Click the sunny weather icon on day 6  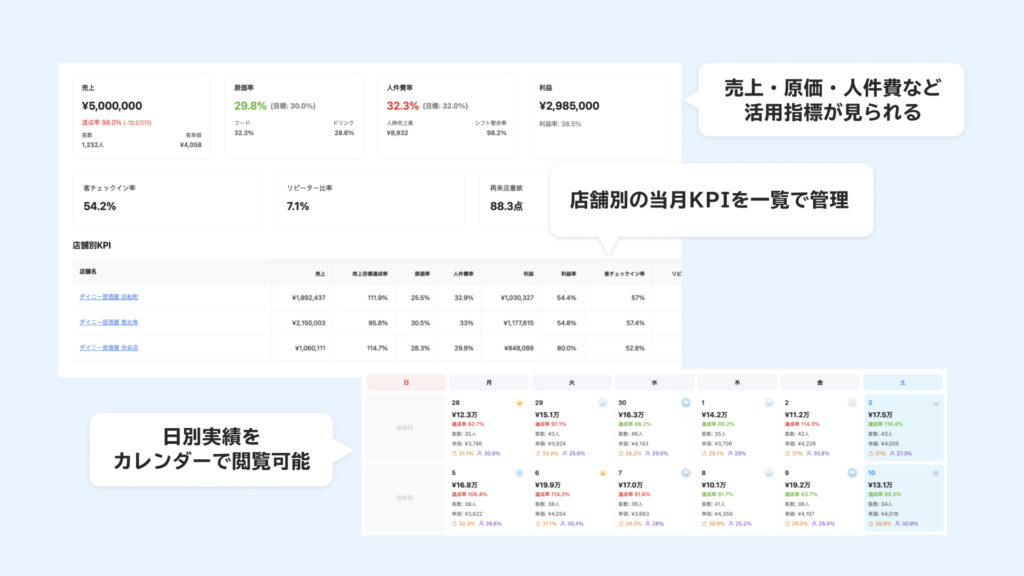point(603,473)
